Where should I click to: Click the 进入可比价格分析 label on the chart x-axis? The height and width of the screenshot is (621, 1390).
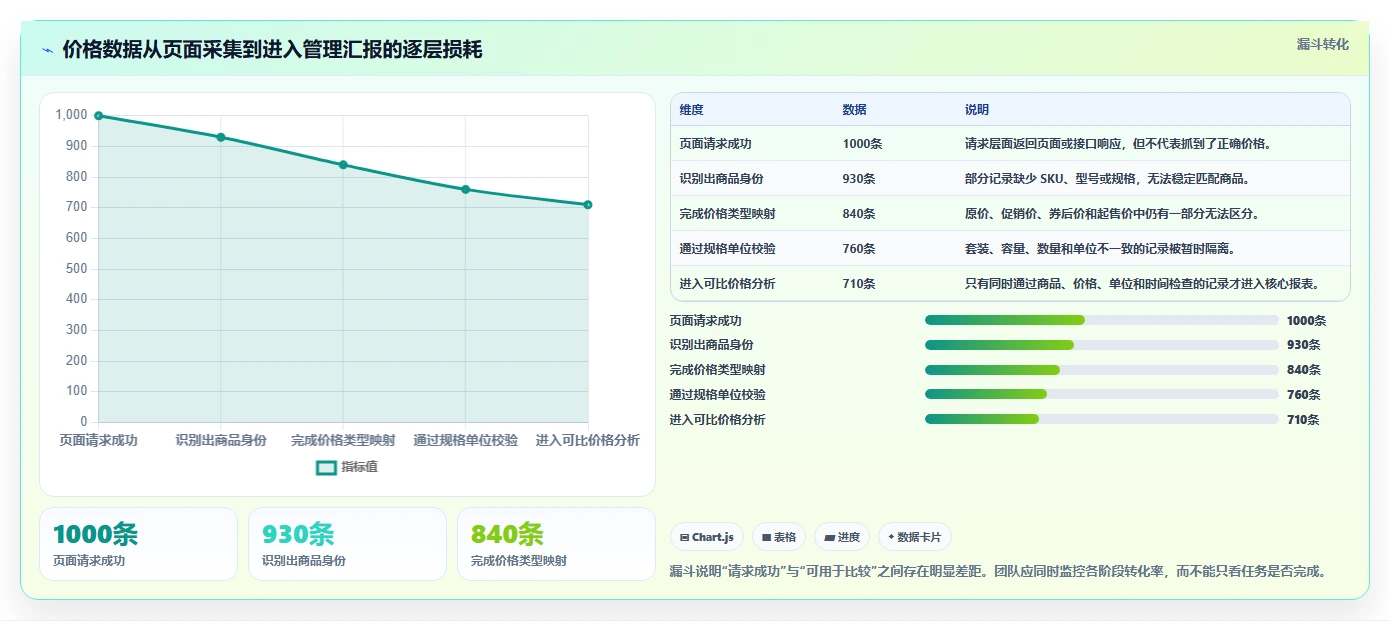click(588, 440)
